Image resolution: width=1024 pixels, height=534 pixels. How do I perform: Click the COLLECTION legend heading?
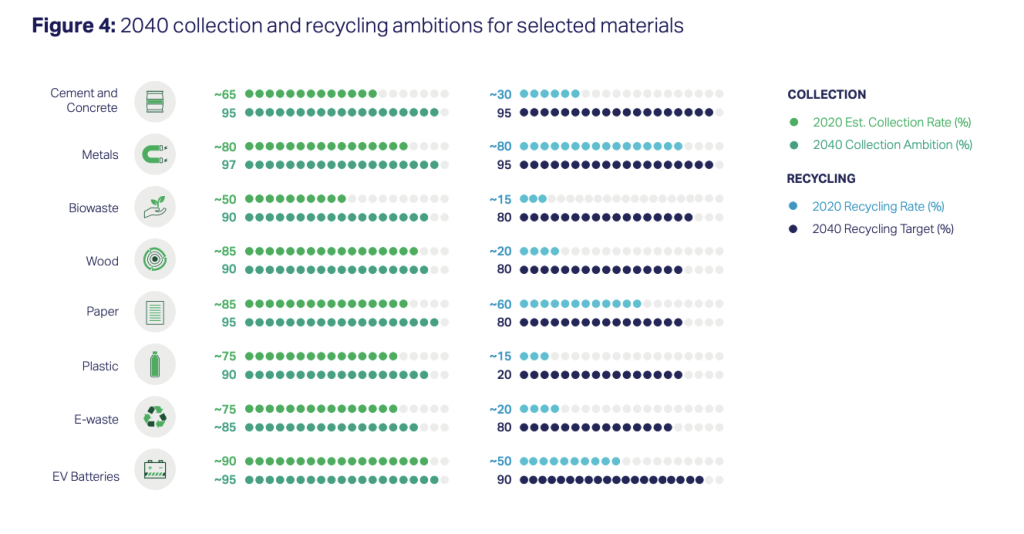tap(826, 95)
